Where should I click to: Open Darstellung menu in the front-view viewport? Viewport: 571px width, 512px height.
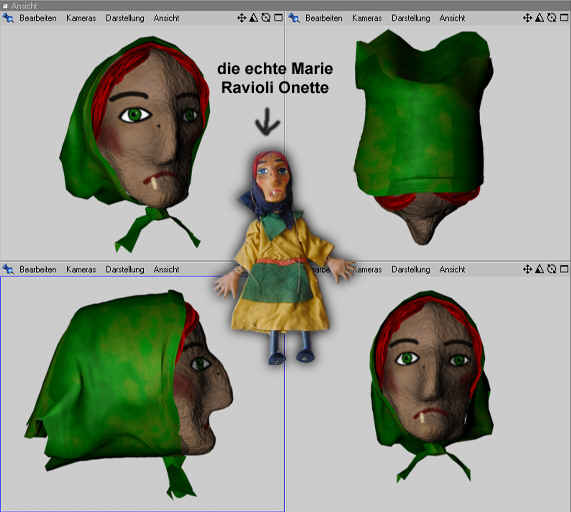pos(411,269)
